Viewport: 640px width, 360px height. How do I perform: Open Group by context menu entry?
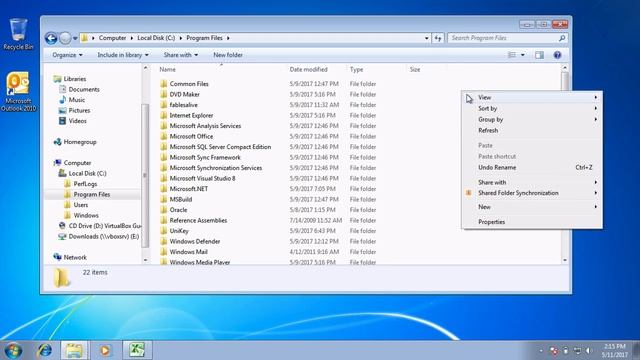click(x=532, y=120)
